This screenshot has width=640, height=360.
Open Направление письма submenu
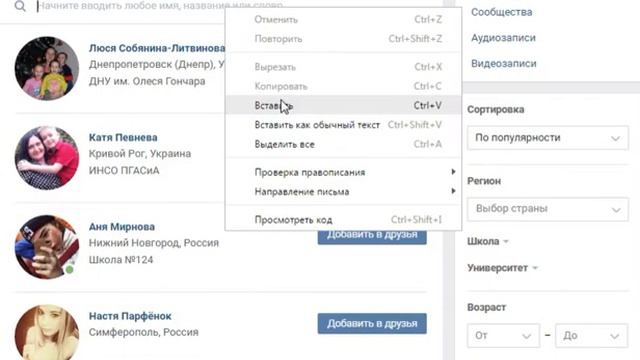point(343,191)
